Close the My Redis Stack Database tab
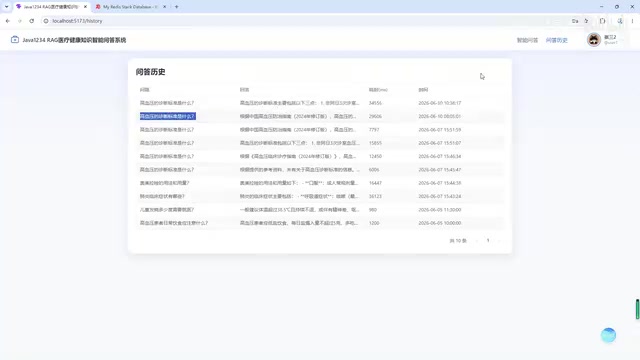The height and width of the screenshot is (360, 640). (164, 7)
